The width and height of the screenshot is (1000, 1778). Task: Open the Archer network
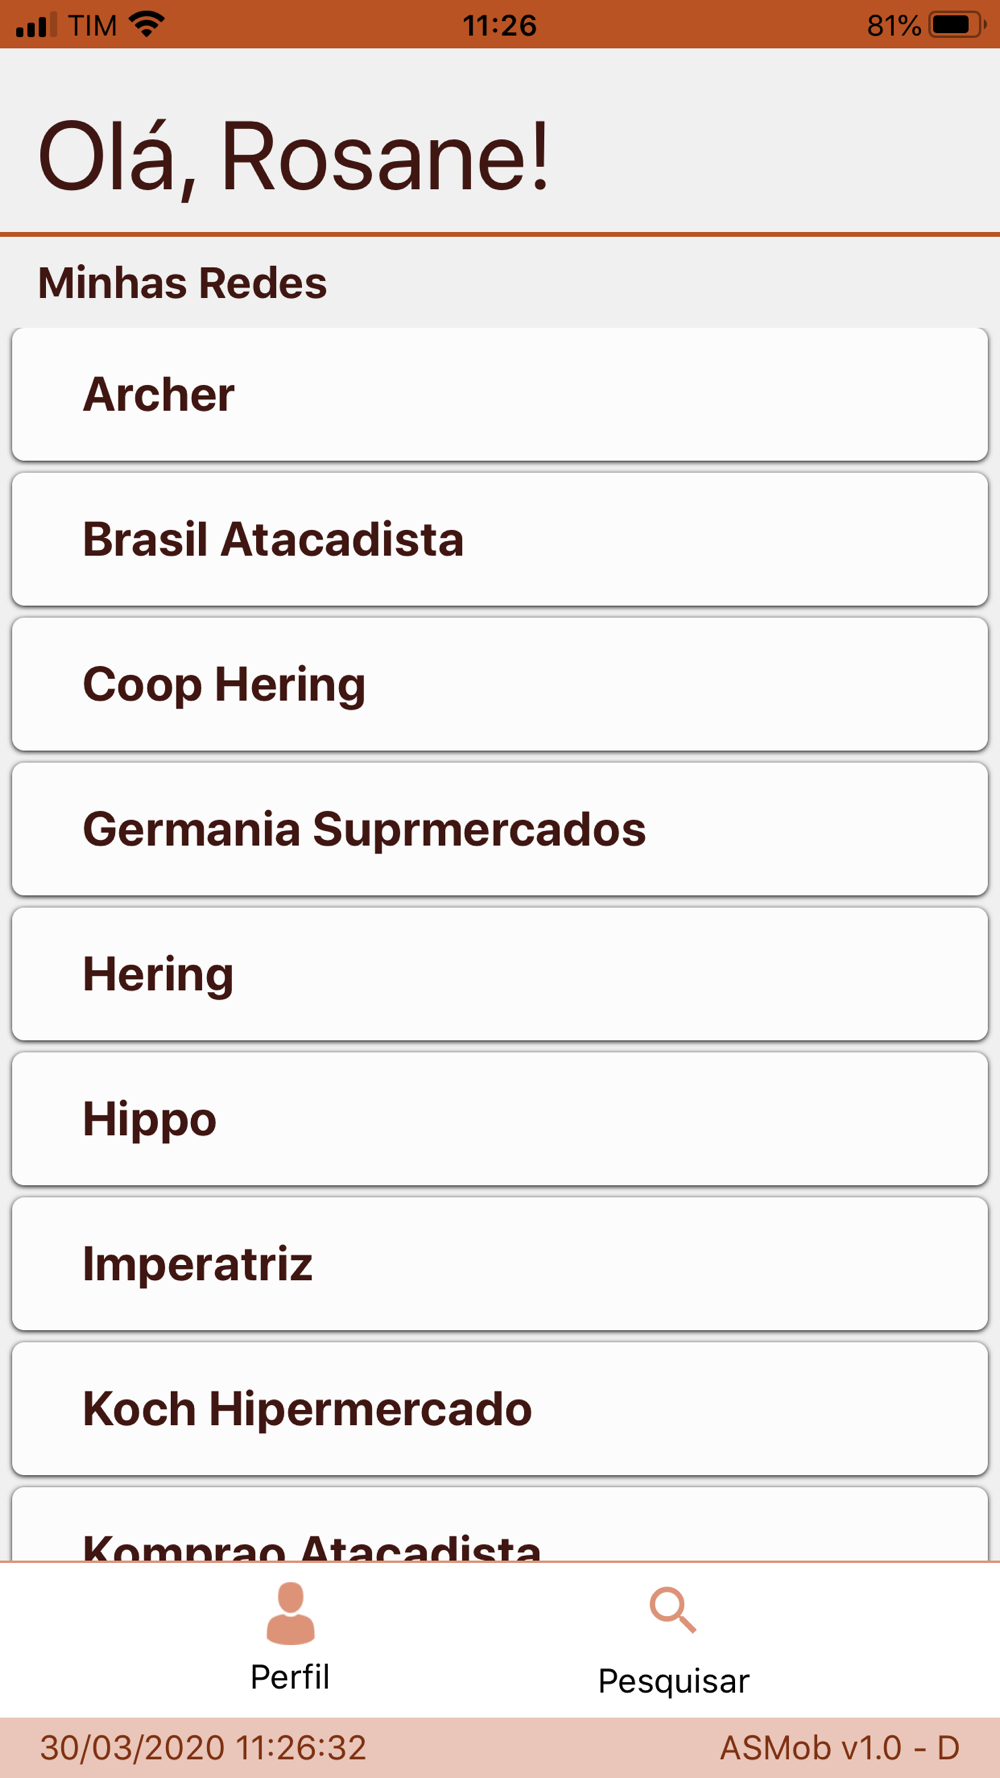500,394
